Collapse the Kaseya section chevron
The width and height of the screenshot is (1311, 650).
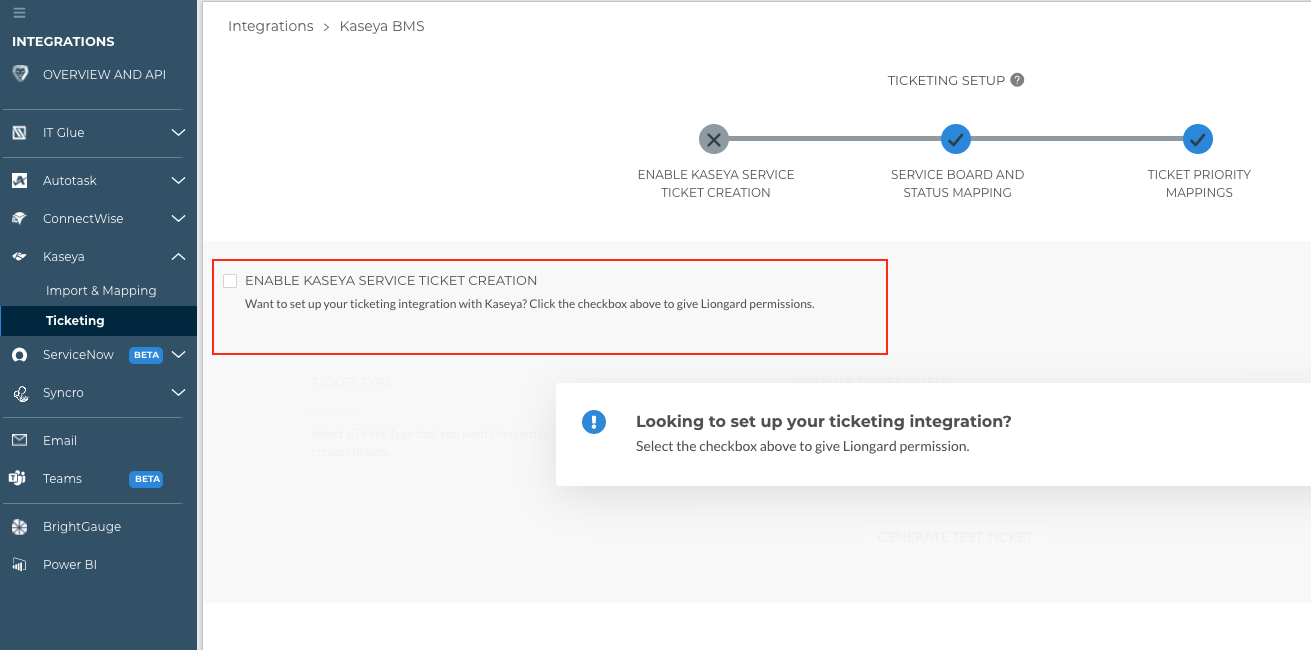pyautogui.click(x=178, y=257)
